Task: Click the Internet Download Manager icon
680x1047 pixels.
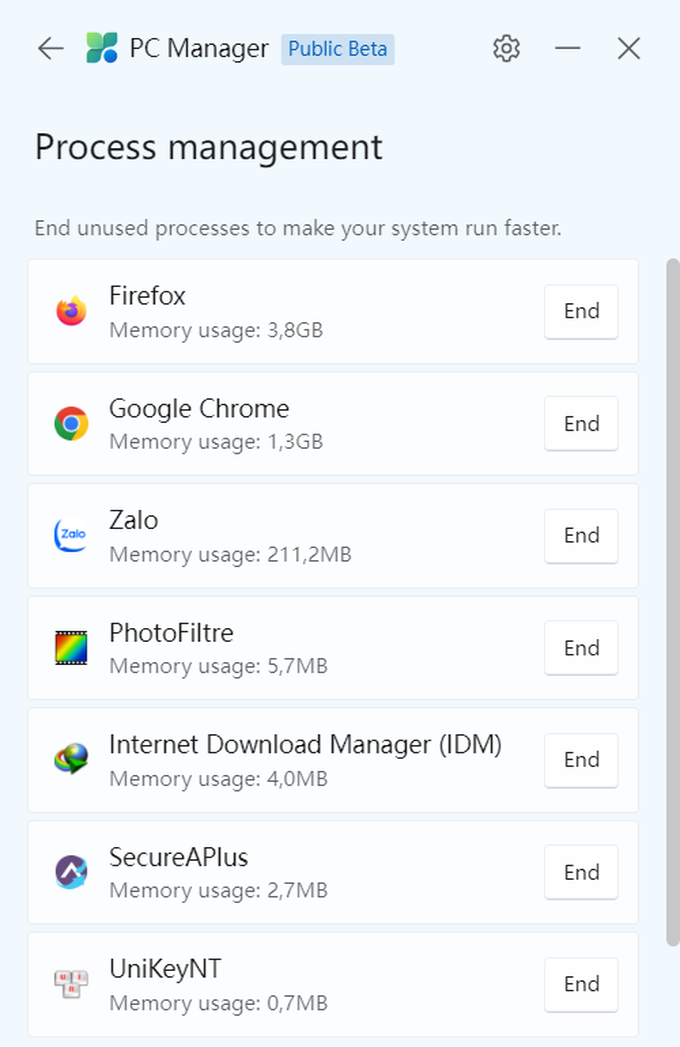Action: click(x=70, y=760)
